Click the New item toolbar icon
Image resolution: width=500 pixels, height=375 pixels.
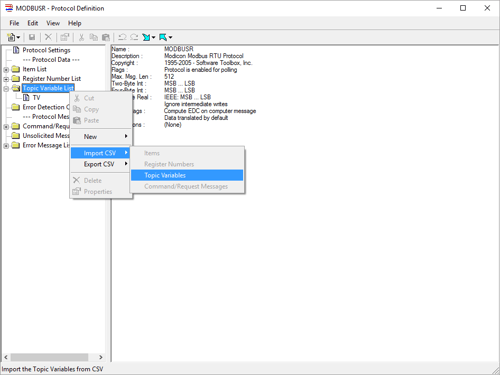pyautogui.click(x=11, y=37)
